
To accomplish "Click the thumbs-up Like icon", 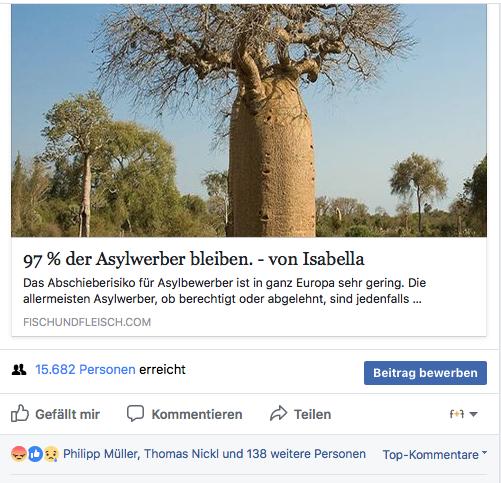I will click(20, 413).
